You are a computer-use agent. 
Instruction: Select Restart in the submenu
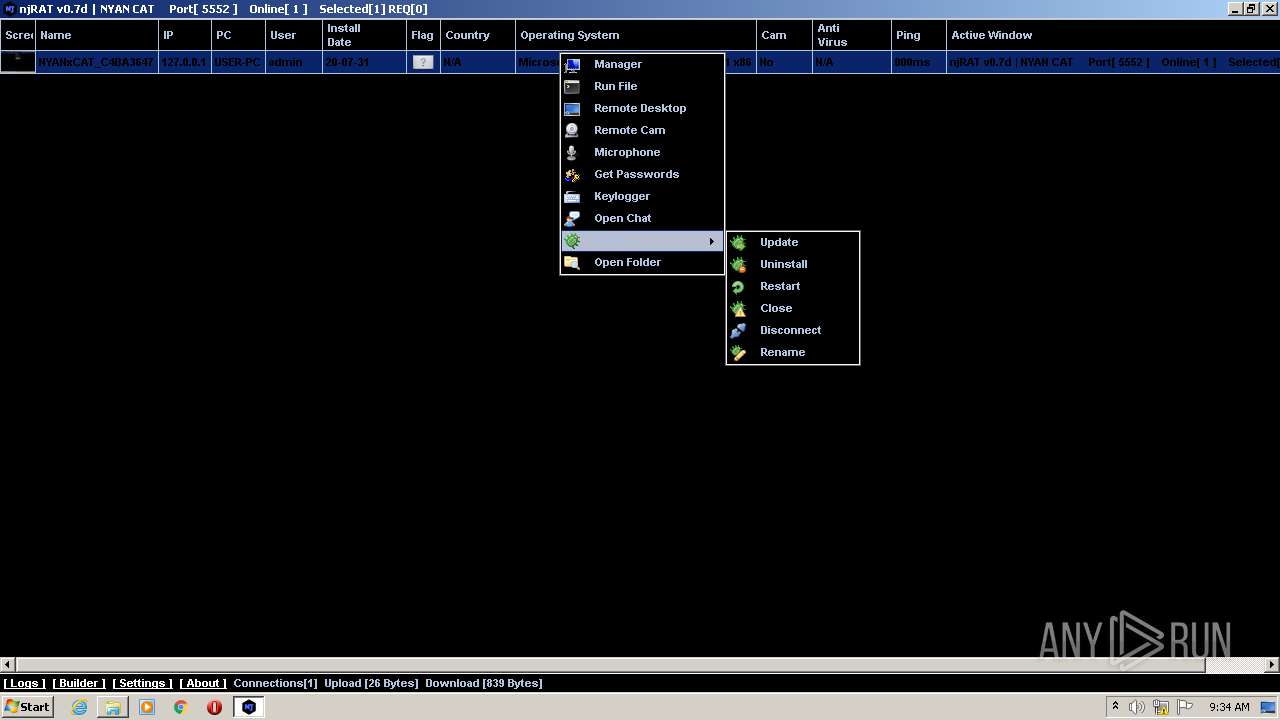(792, 286)
